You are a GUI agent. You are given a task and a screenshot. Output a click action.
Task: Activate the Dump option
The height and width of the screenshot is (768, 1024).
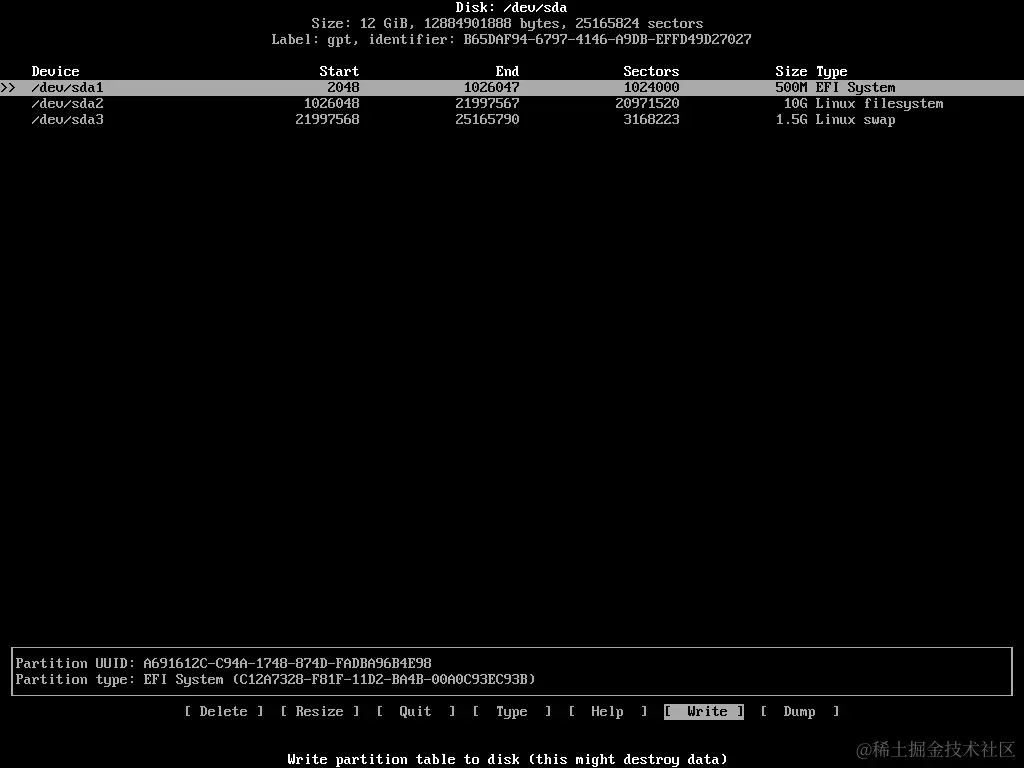(799, 711)
